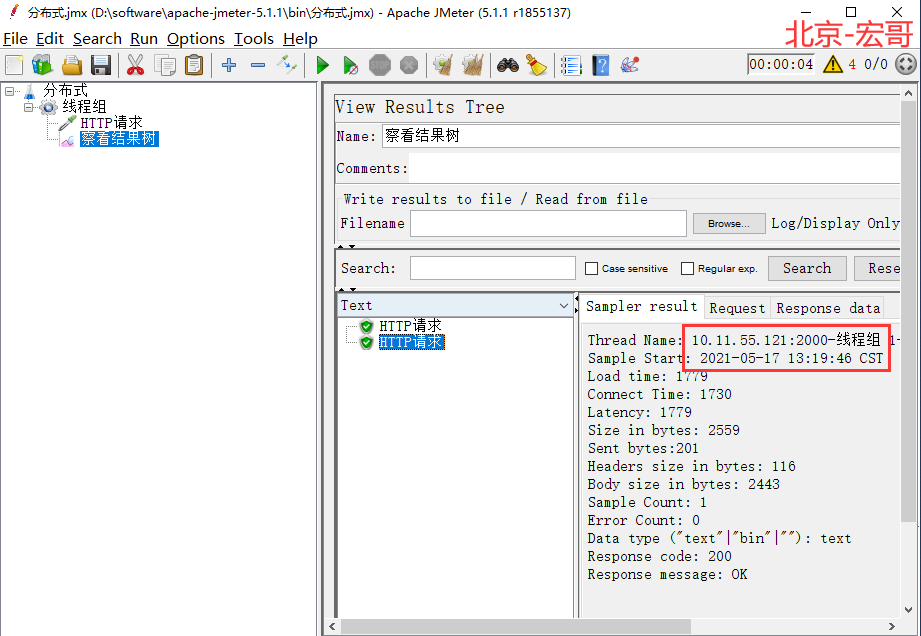921x636 pixels.
Task: Click the elapsed time 00:00:04 display
Action: [781, 64]
